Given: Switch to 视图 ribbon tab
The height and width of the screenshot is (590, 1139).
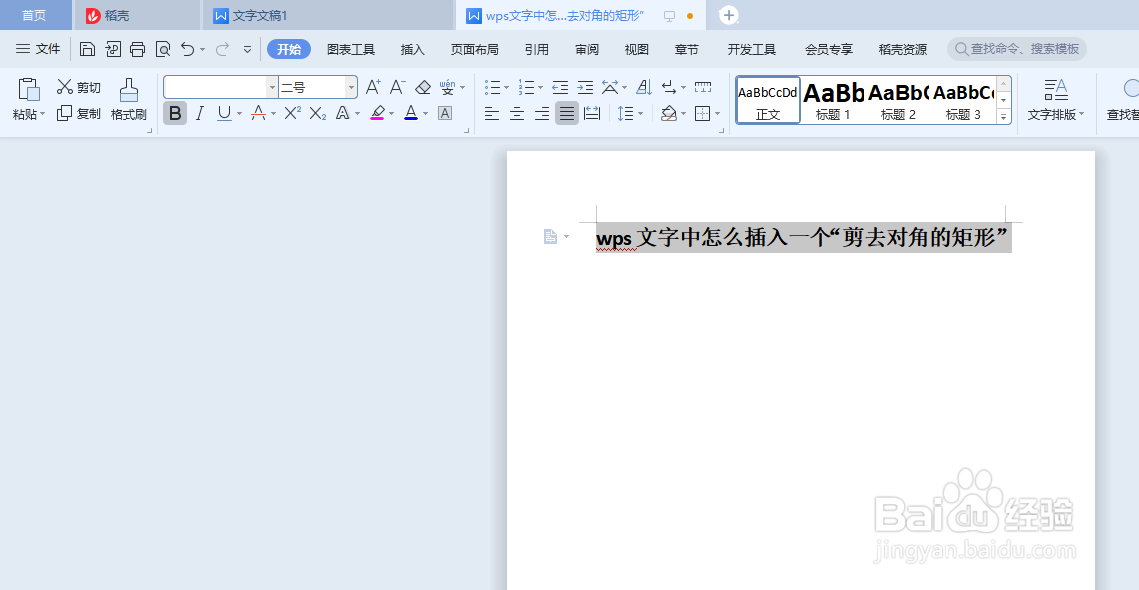Looking at the screenshot, I should click(x=636, y=49).
